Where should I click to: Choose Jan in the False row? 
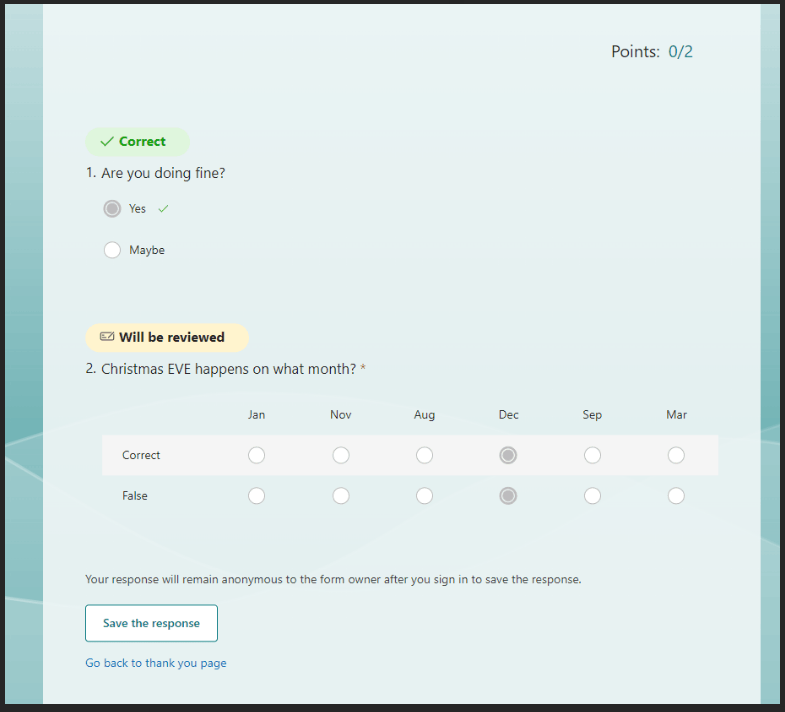coord(256,496)
